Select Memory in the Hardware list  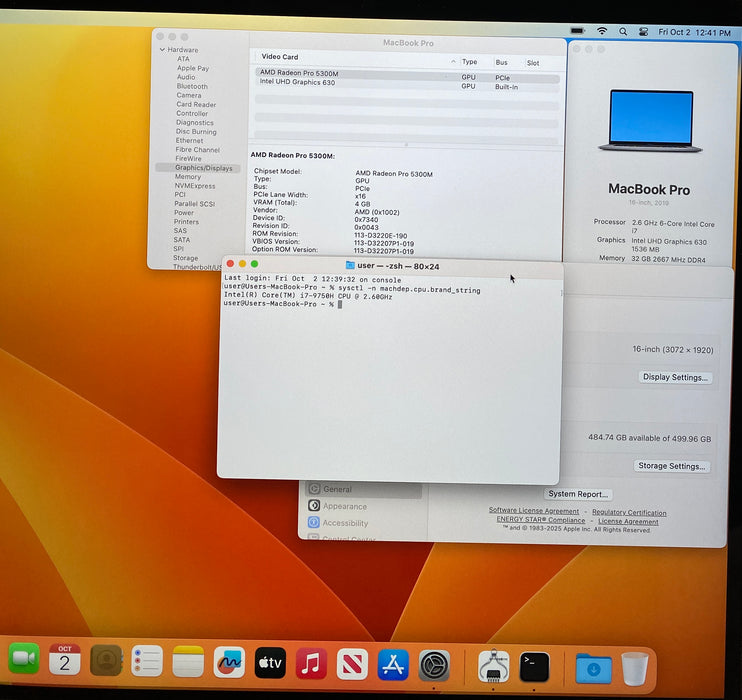point(188,177)
